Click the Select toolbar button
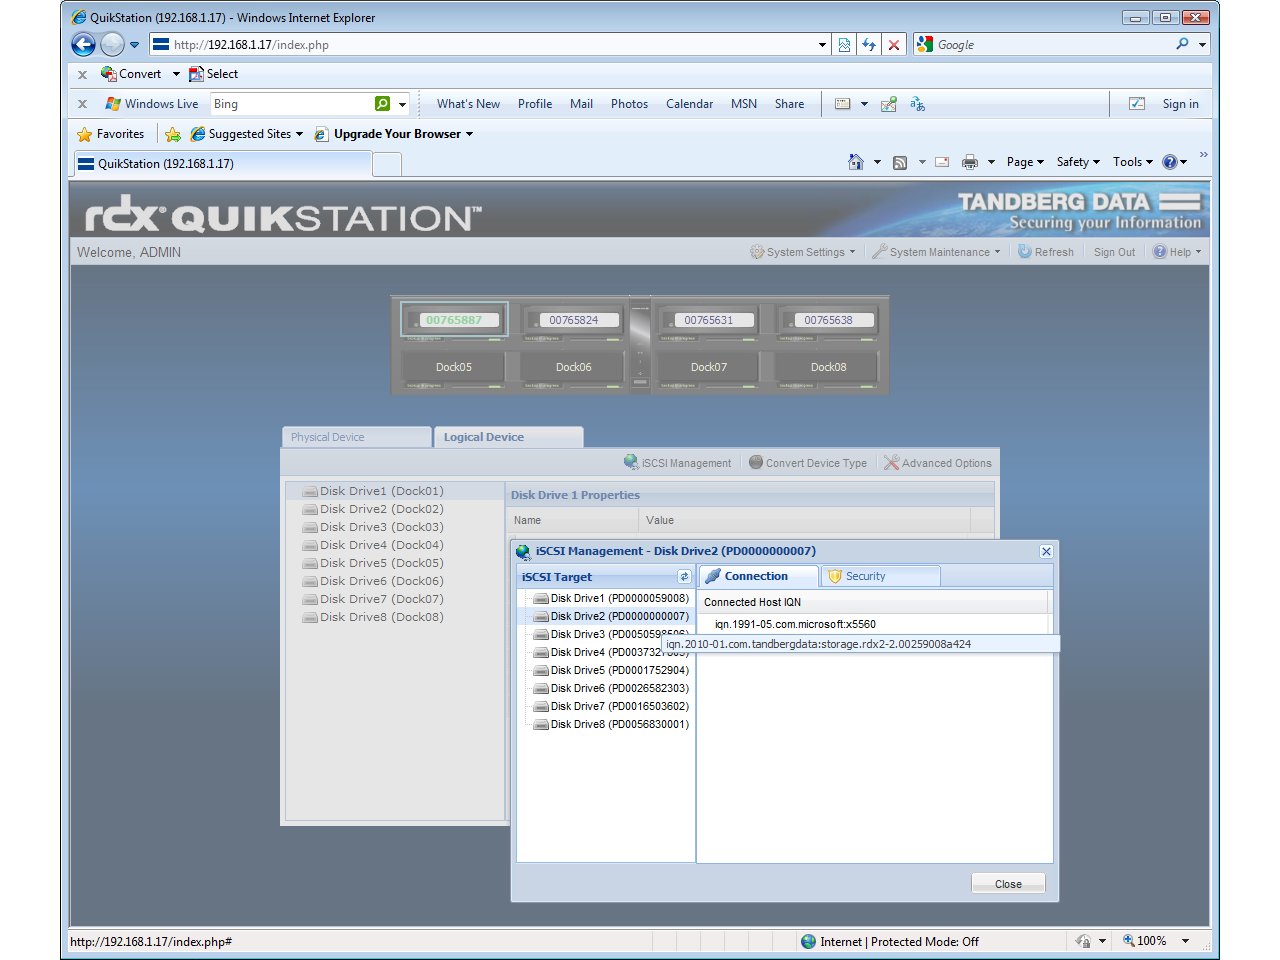The image size is (1280, 960). [213, 74]
